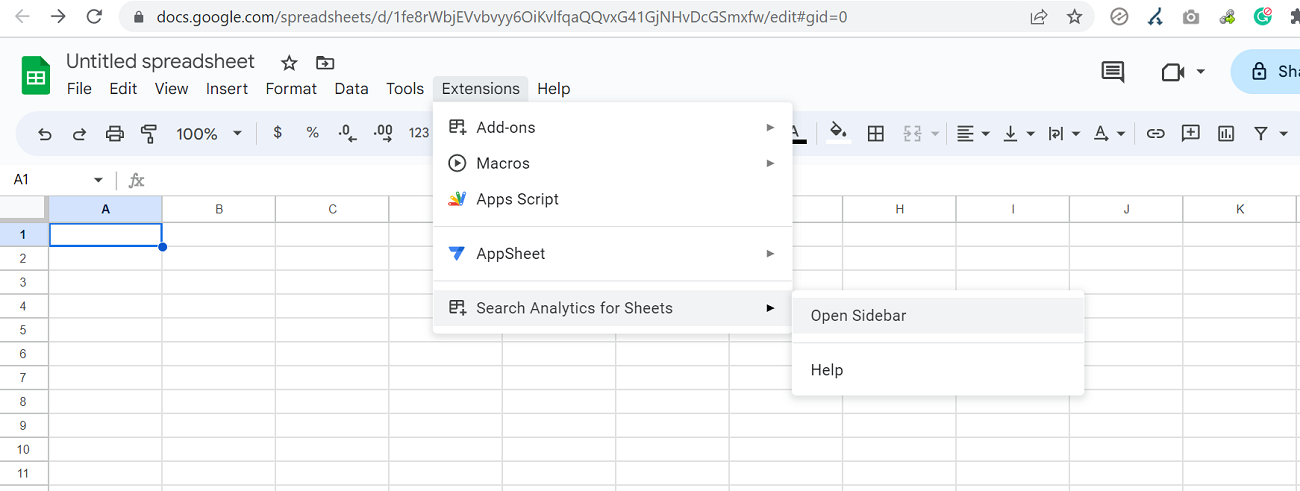
Task: Open vertical align options
Action: (1018, 133)
